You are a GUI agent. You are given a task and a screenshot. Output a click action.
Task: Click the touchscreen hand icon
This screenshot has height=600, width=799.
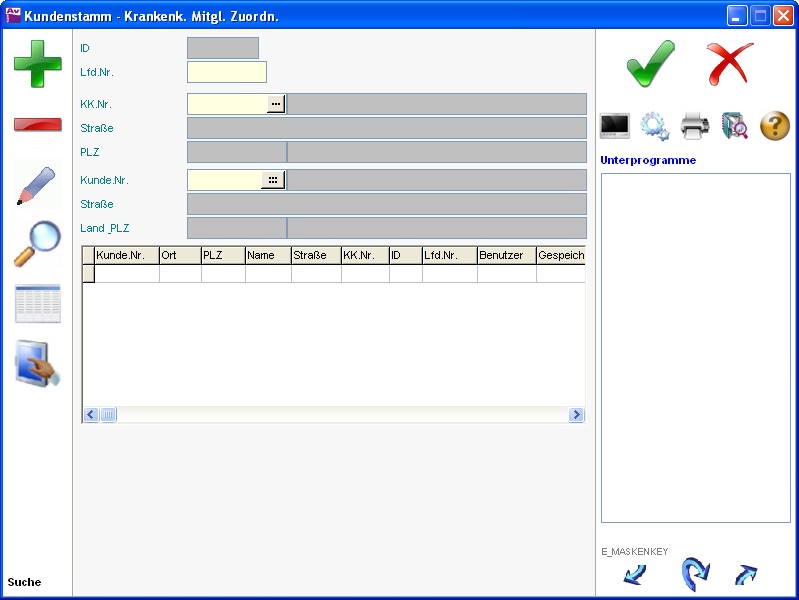[x=37, y=363]
